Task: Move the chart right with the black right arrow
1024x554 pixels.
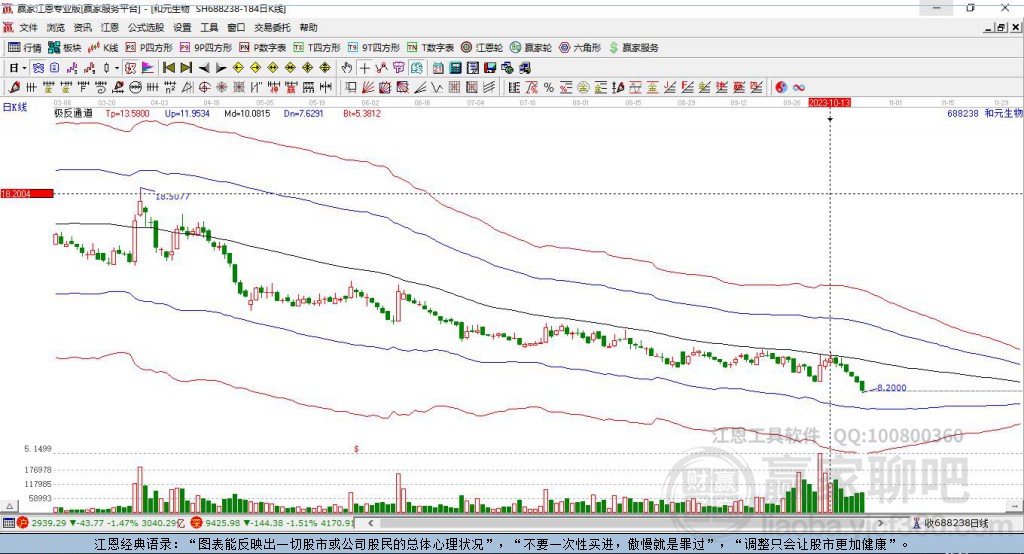Action: point(221,68)
